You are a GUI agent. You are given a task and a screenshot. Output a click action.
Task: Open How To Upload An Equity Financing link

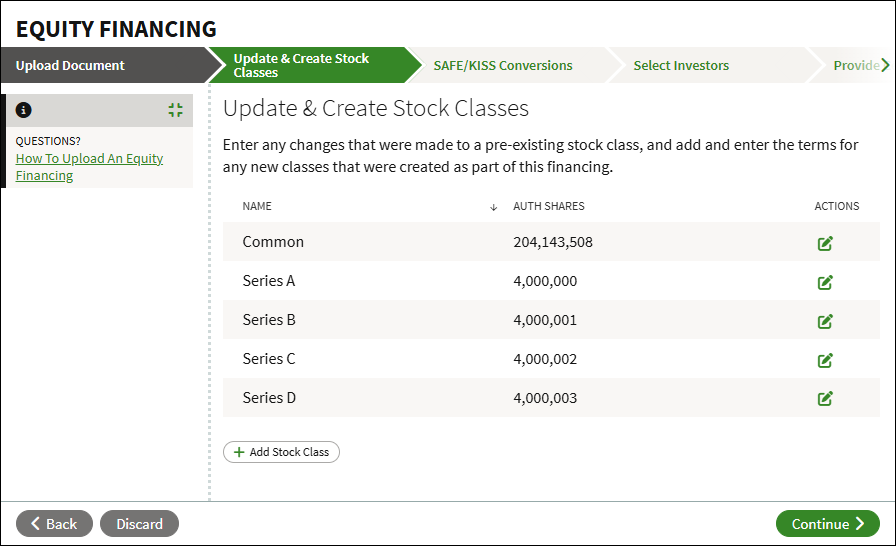point(89,167)
